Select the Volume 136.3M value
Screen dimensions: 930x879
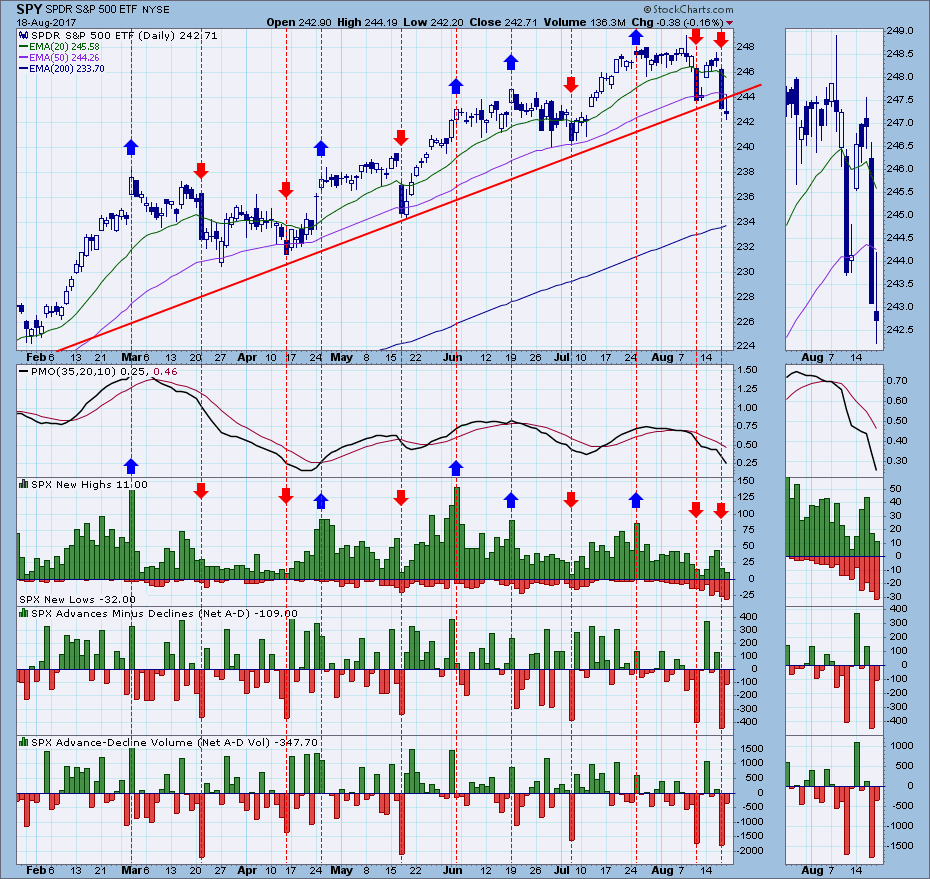click(585, 23)
